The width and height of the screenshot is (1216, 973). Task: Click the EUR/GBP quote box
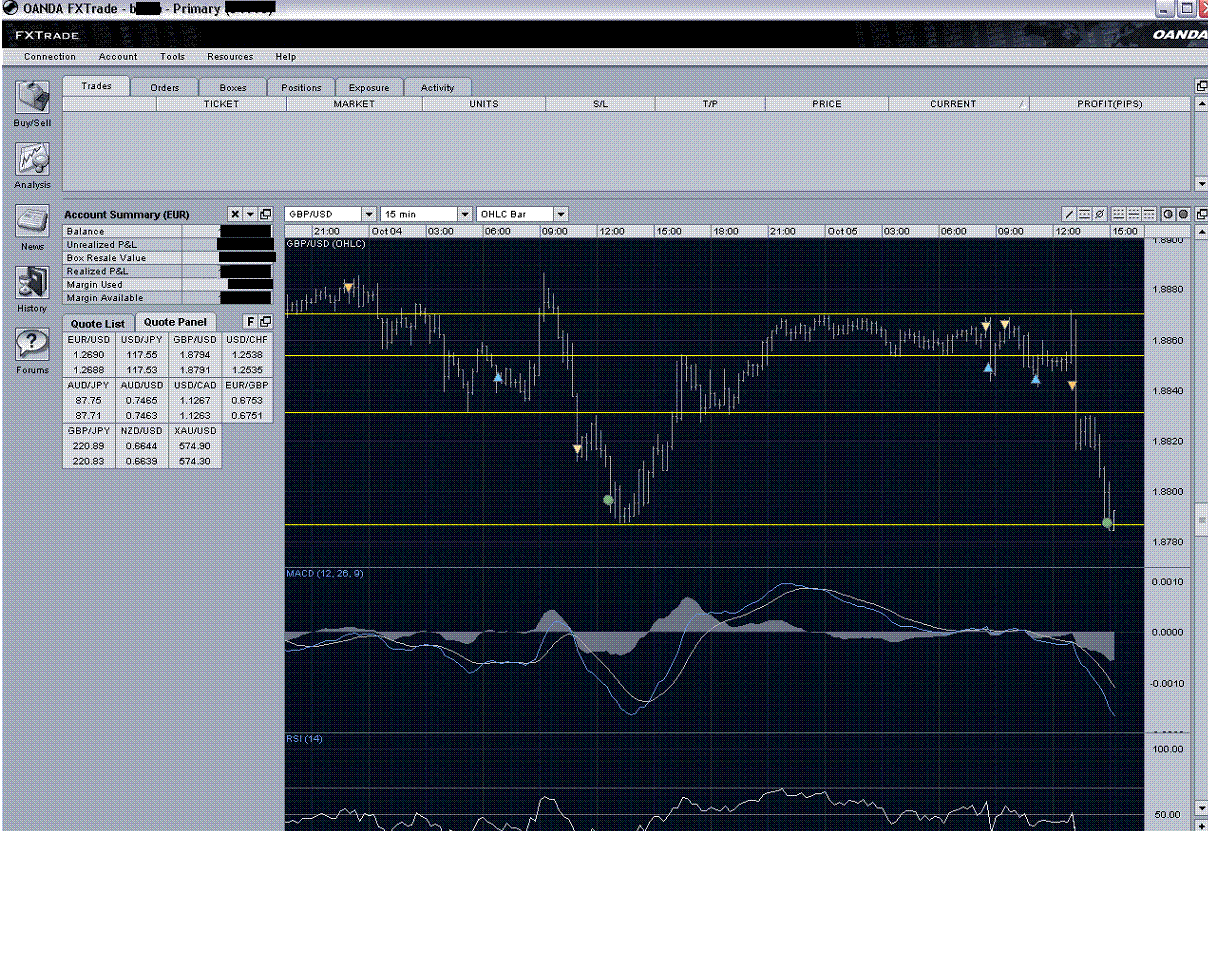247,400
